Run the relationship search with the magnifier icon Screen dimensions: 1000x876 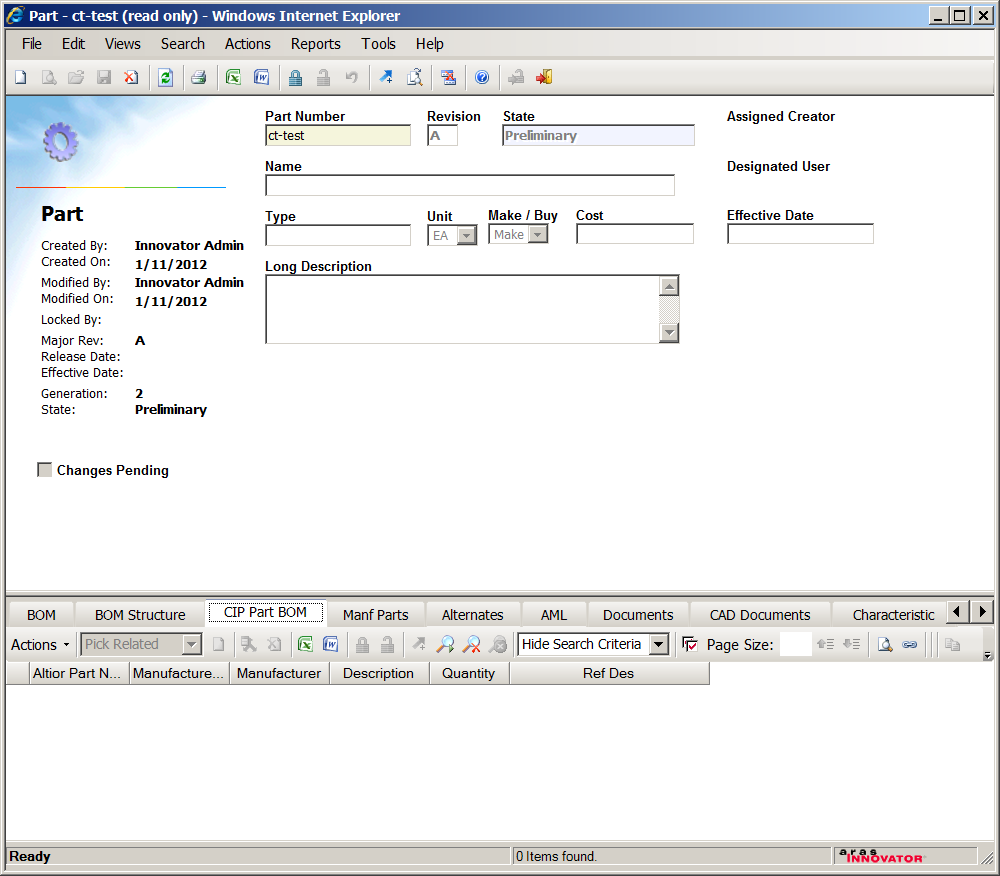click(445, 644)
